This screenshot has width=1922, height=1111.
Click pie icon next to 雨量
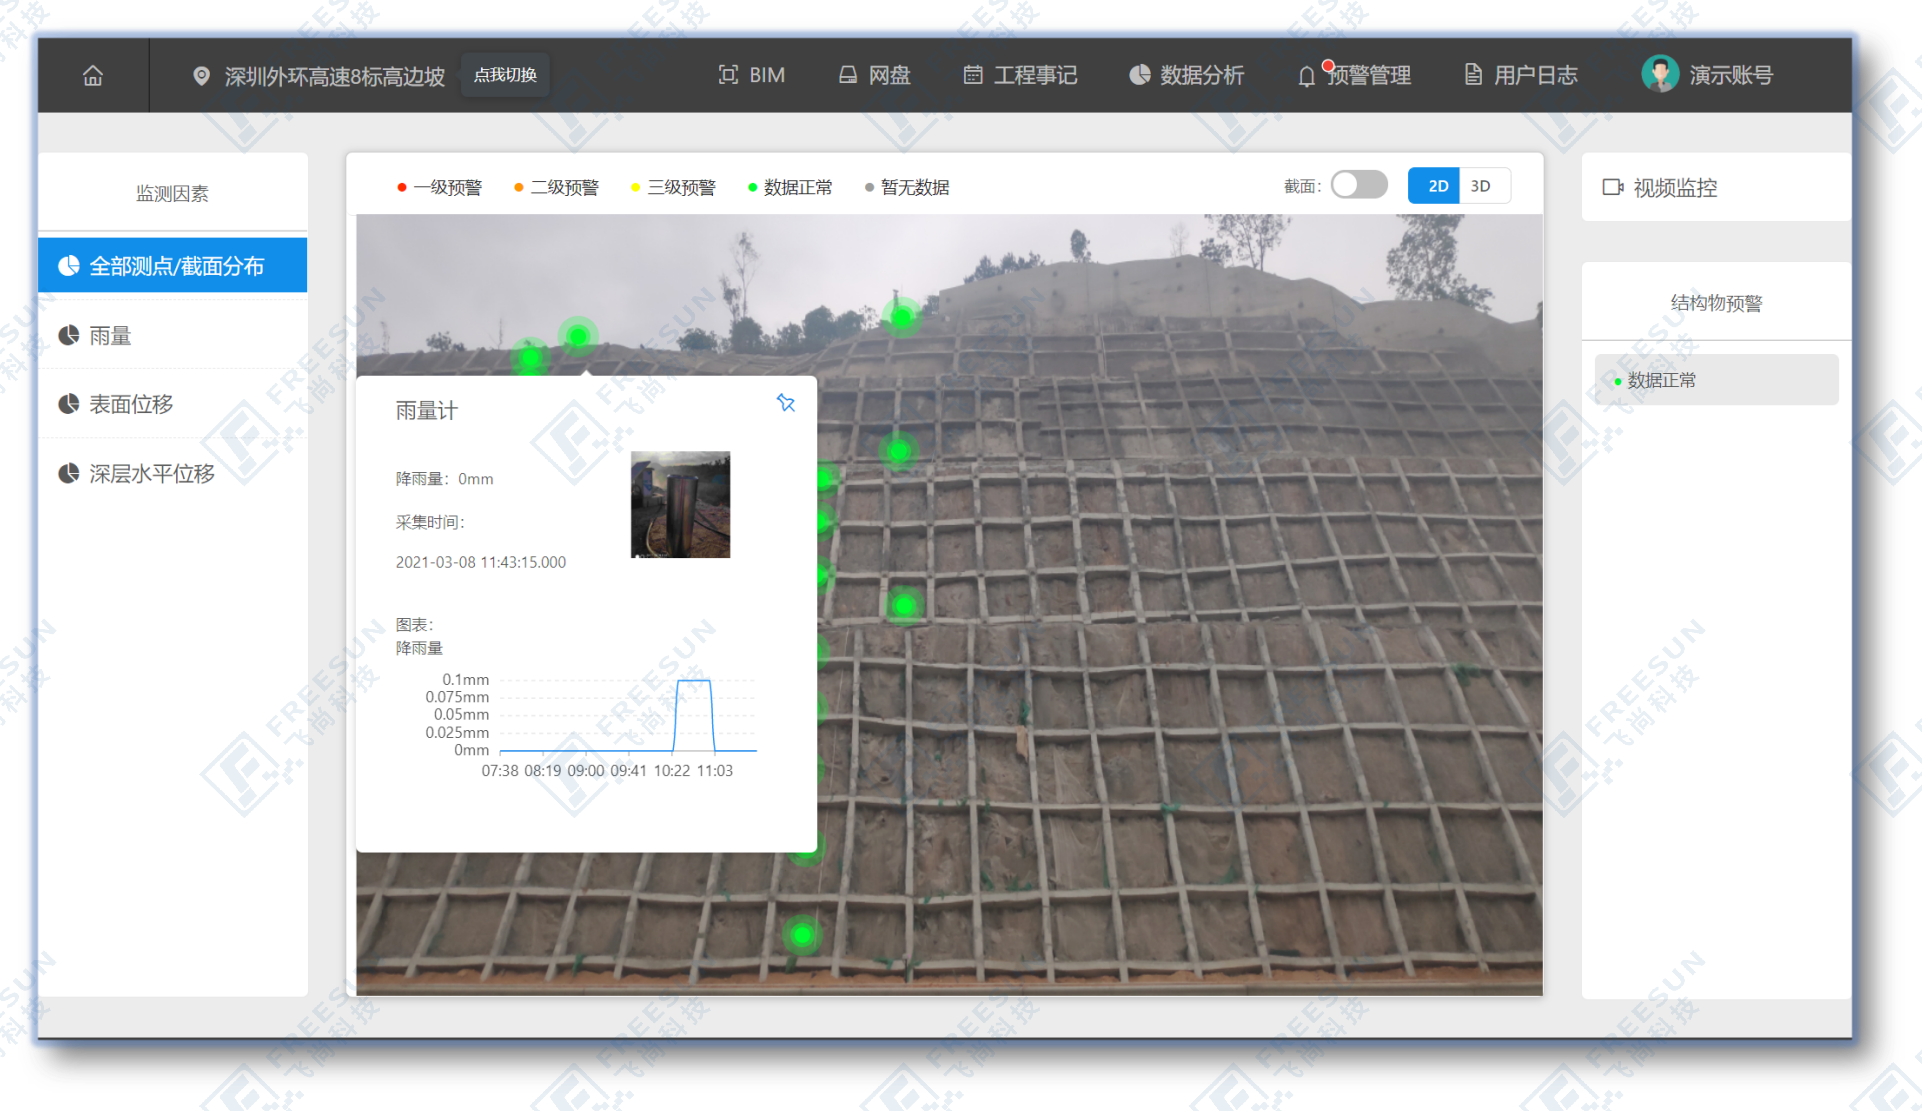point(68,335)
